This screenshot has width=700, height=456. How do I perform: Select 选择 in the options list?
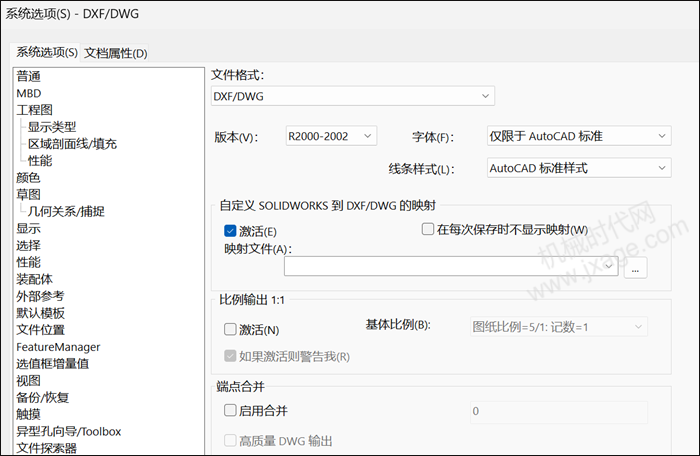pyautogui.click(x=28, y=245)
